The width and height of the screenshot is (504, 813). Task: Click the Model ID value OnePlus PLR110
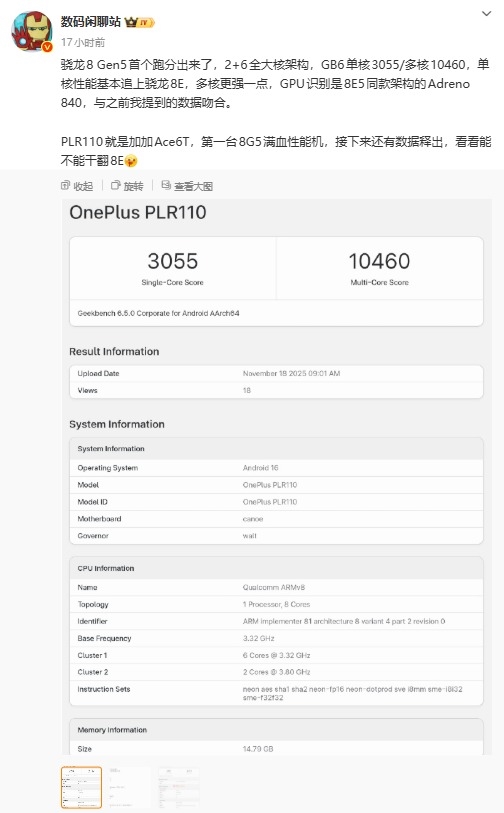click(270, 502)
